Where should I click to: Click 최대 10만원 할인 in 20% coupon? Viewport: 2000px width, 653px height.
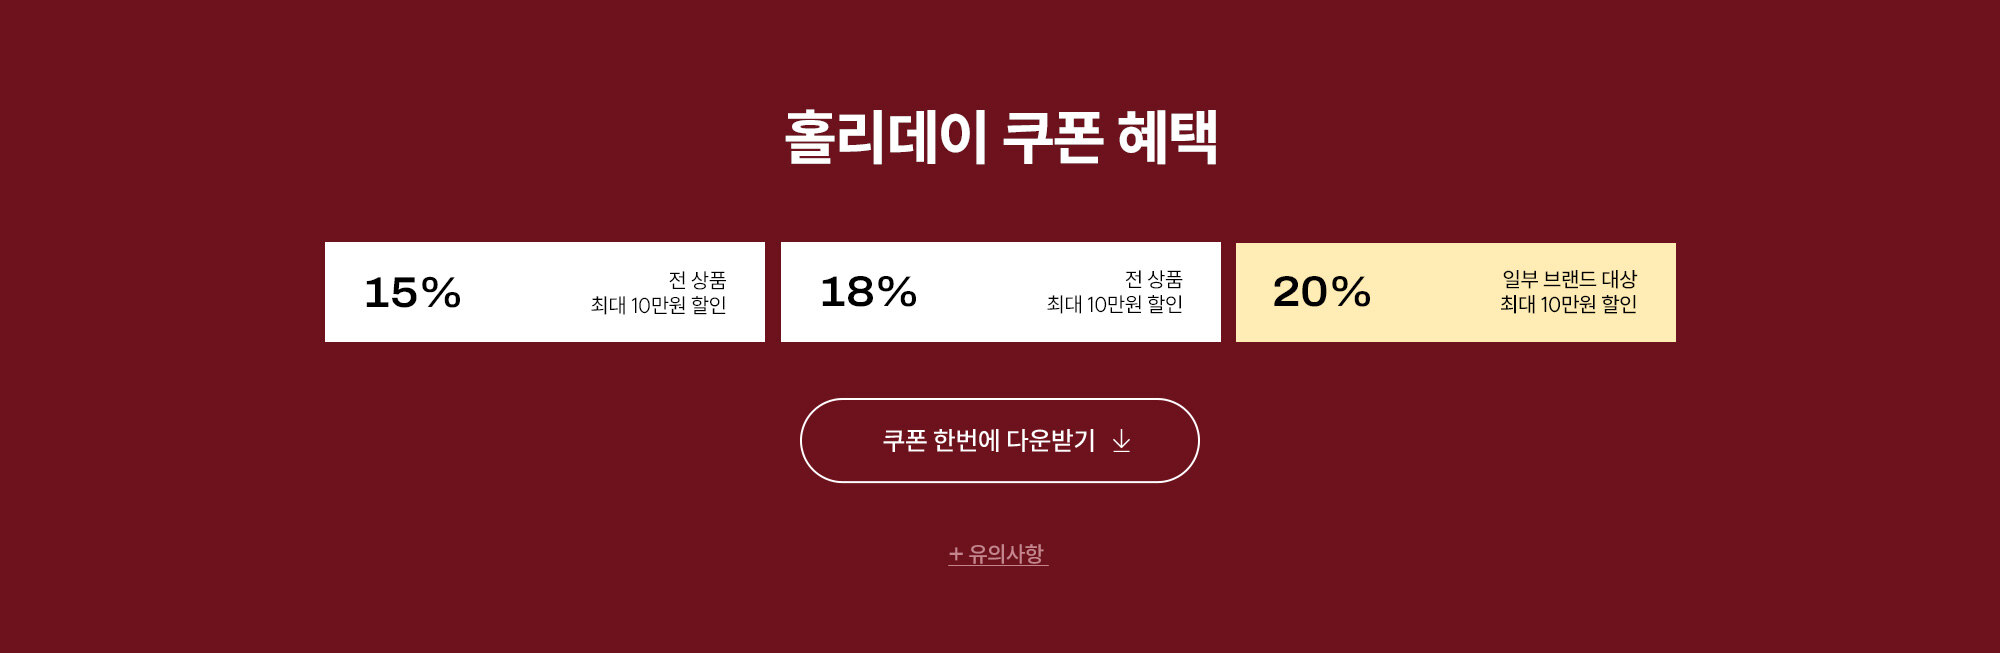(1568, 304)
